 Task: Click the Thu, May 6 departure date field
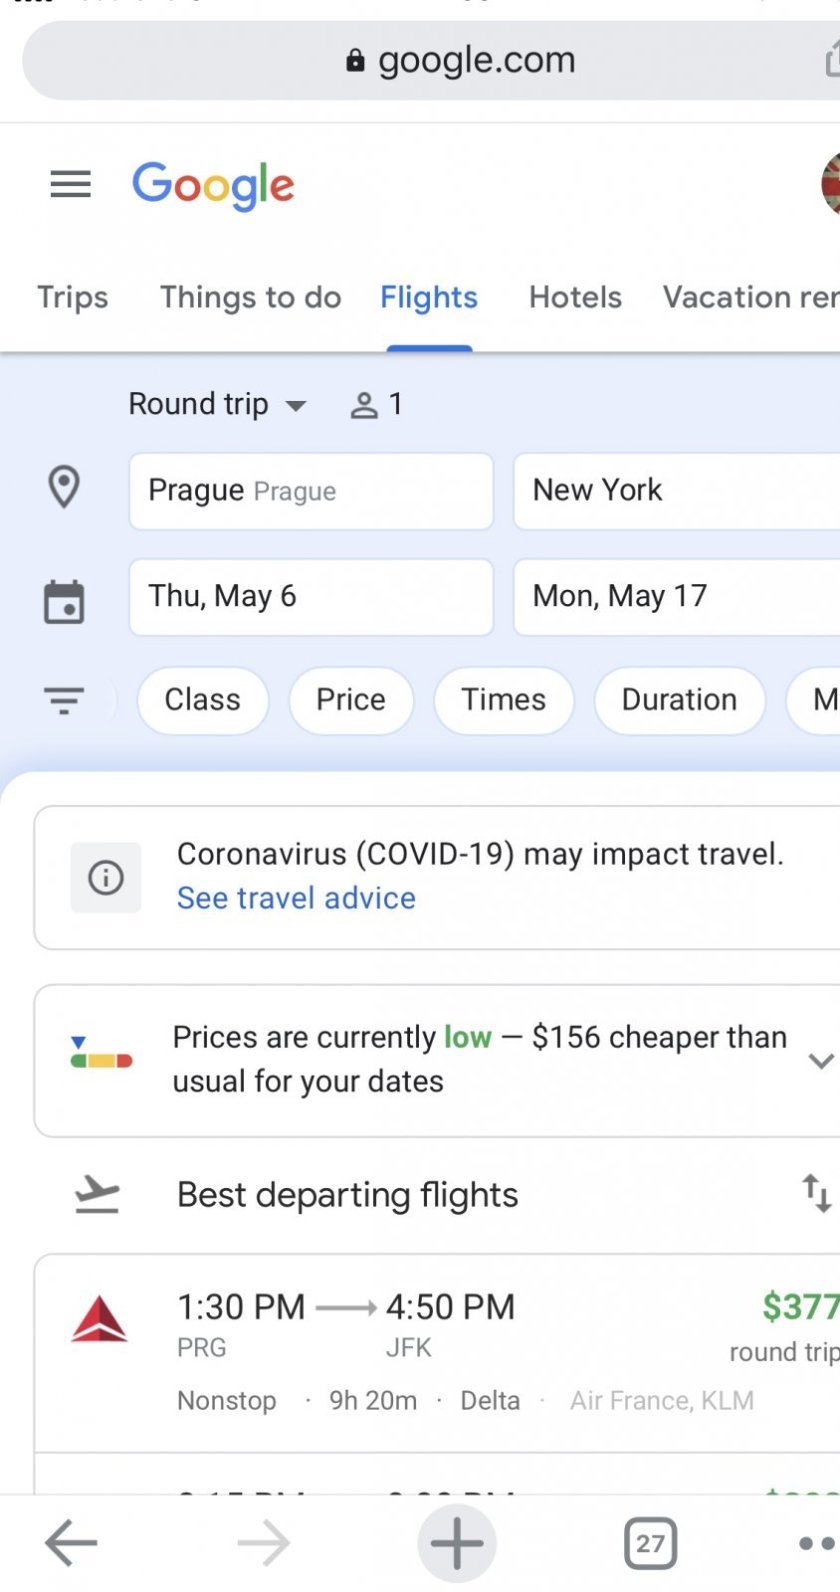click(x=310, y=597)
